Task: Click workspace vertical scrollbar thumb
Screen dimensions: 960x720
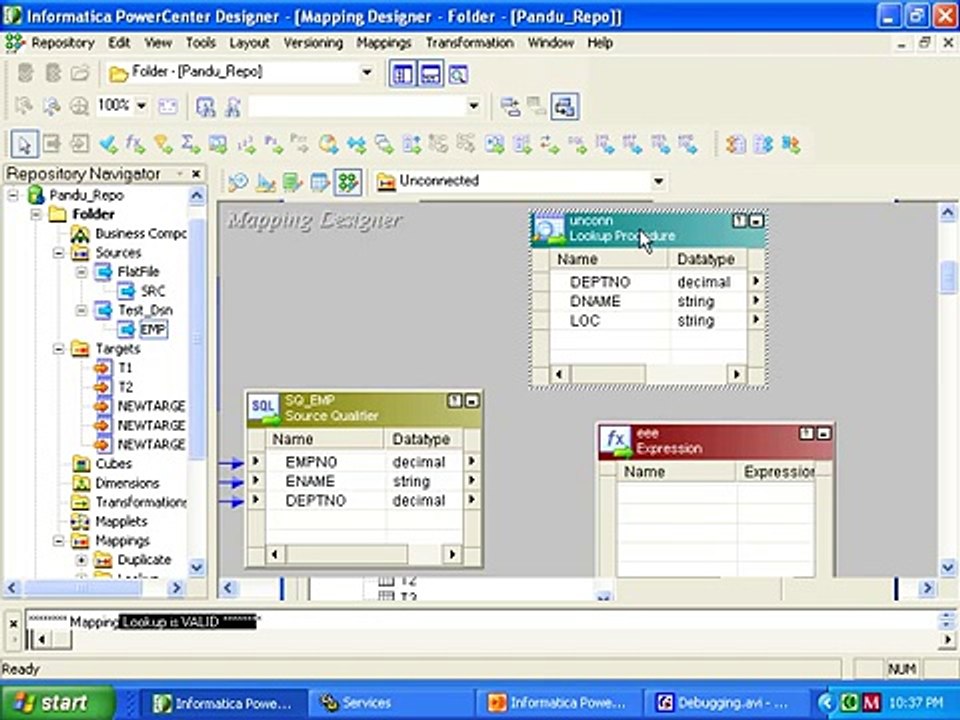Action: pos(948,277)
